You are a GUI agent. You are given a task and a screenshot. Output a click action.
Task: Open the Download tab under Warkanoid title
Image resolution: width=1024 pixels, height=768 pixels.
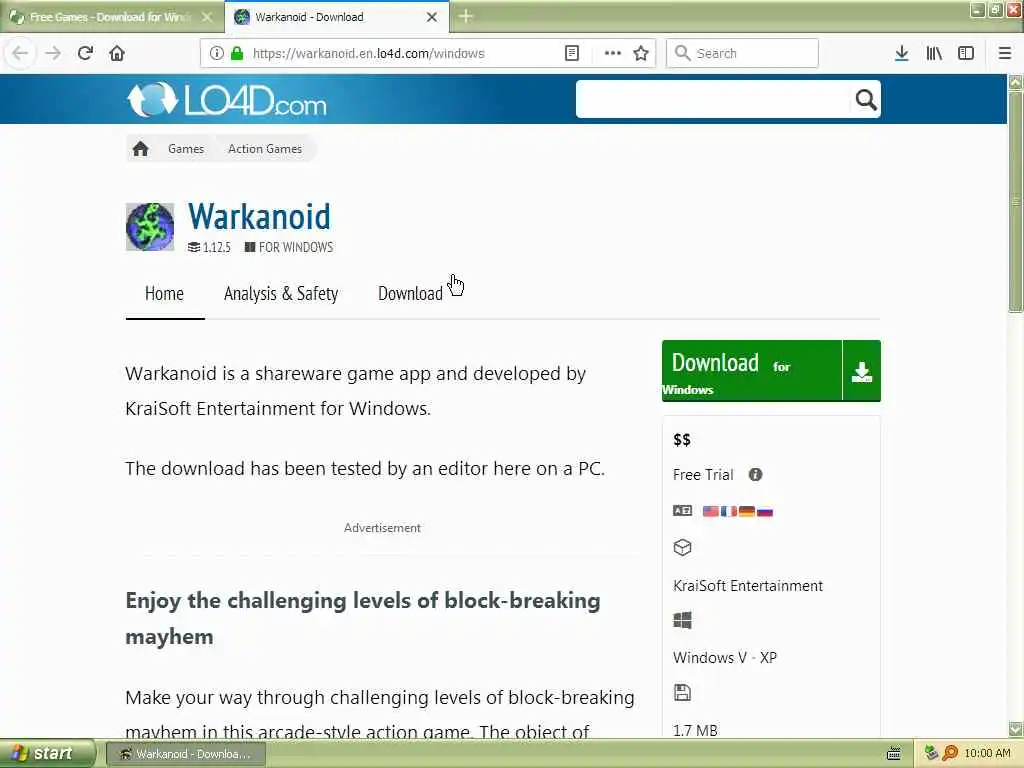tap(410, 294)
